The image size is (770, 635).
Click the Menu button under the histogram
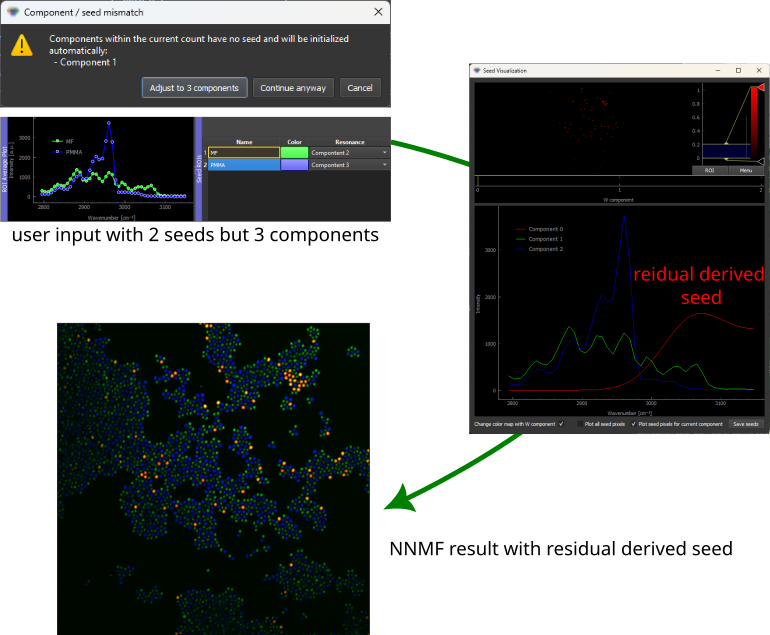coord(745,170)
